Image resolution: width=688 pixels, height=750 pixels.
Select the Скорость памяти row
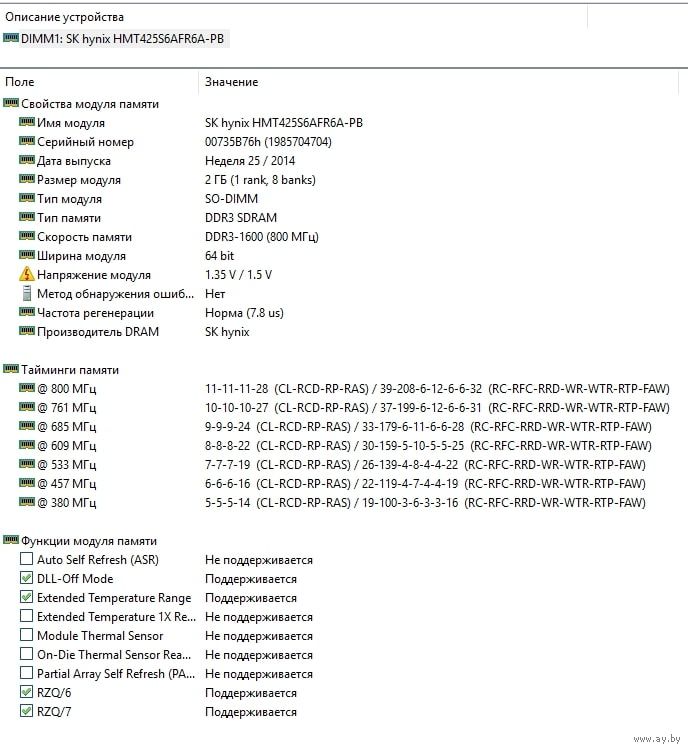pos(84,237)
